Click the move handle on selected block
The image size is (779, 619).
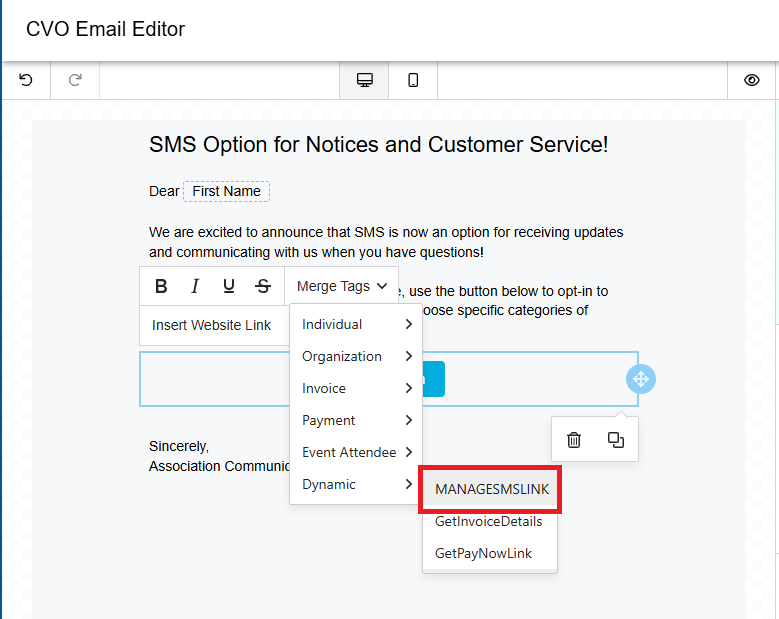641,379
